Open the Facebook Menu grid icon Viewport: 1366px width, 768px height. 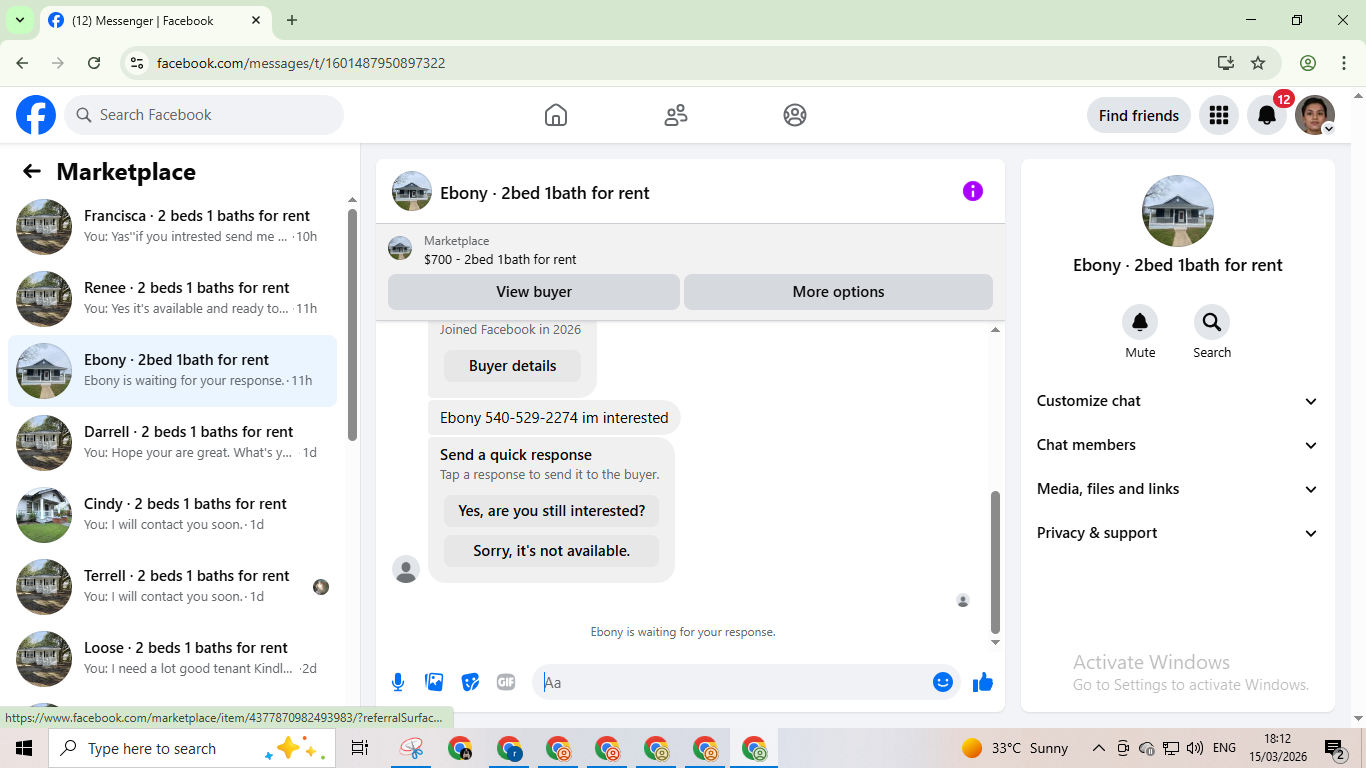coord(1218,115)
